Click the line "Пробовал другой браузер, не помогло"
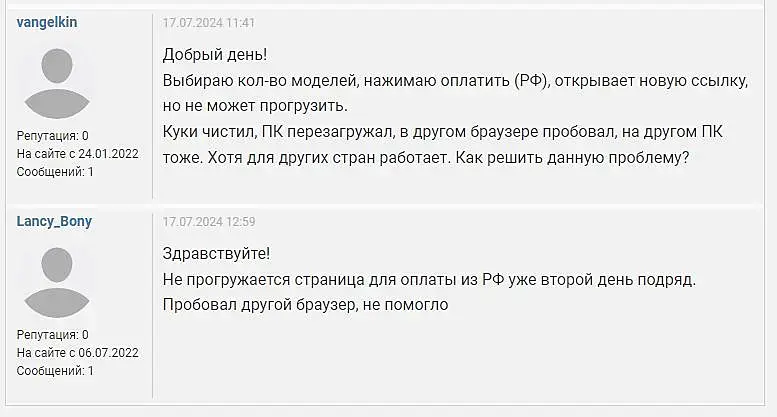The width and height of the screenshot is (777, 417). pyautogui.click(x=305, y=305)
